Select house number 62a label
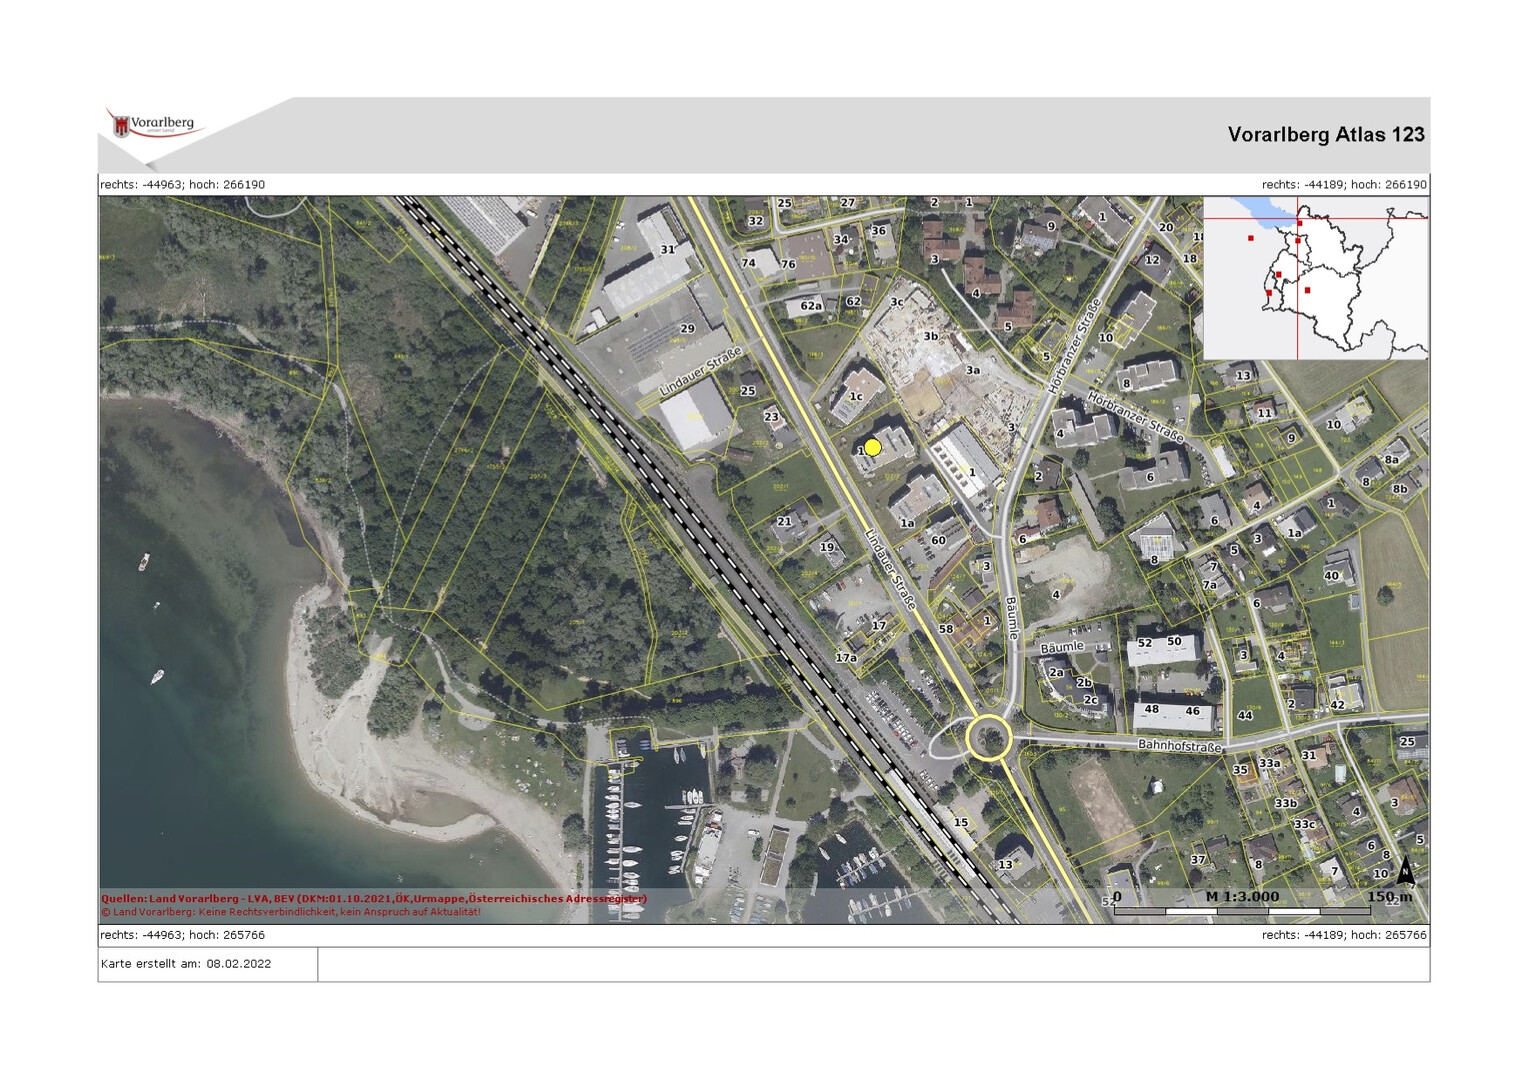1528x1080 pixels. 811,306
